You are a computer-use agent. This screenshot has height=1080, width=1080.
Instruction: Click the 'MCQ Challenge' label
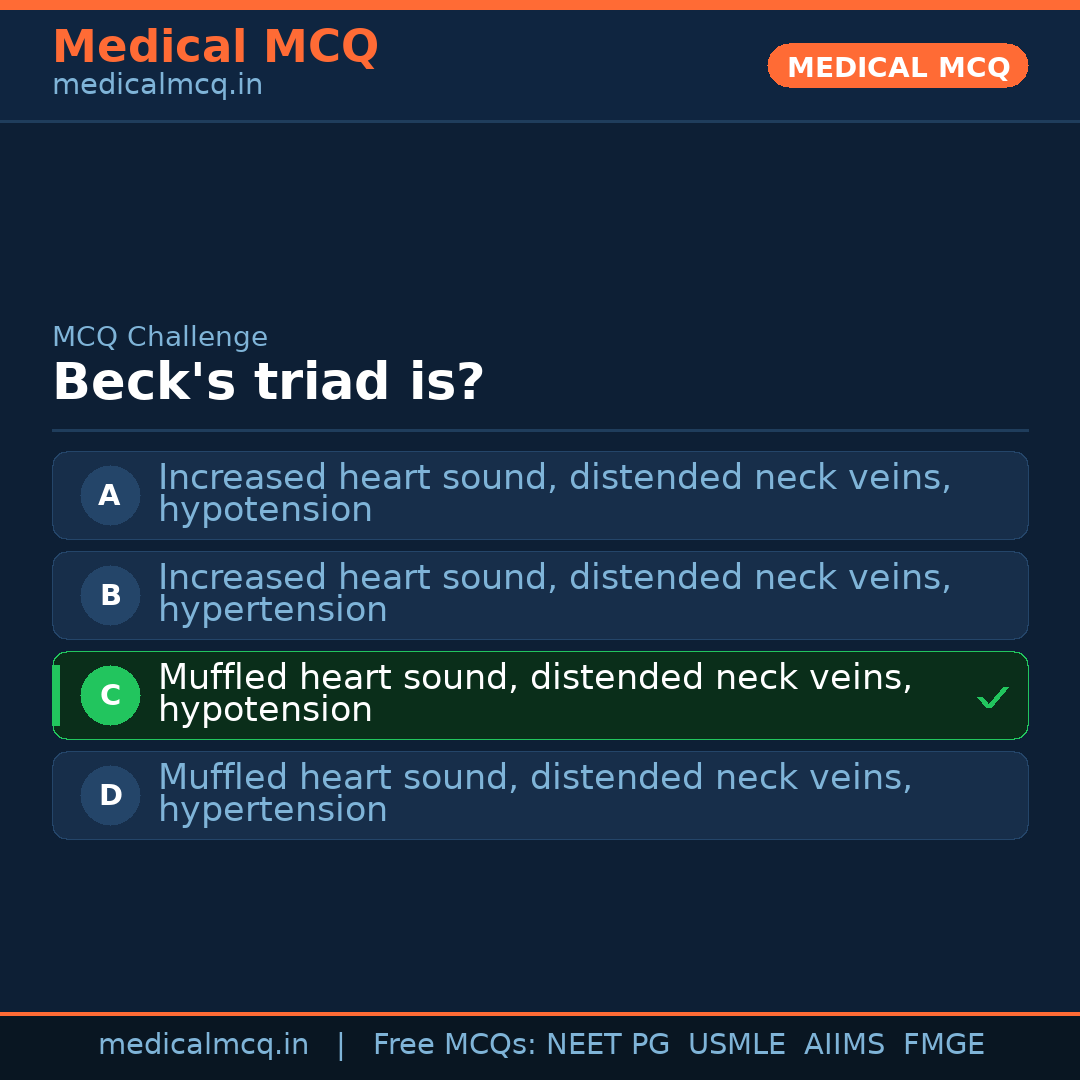(x=160, y=337)
